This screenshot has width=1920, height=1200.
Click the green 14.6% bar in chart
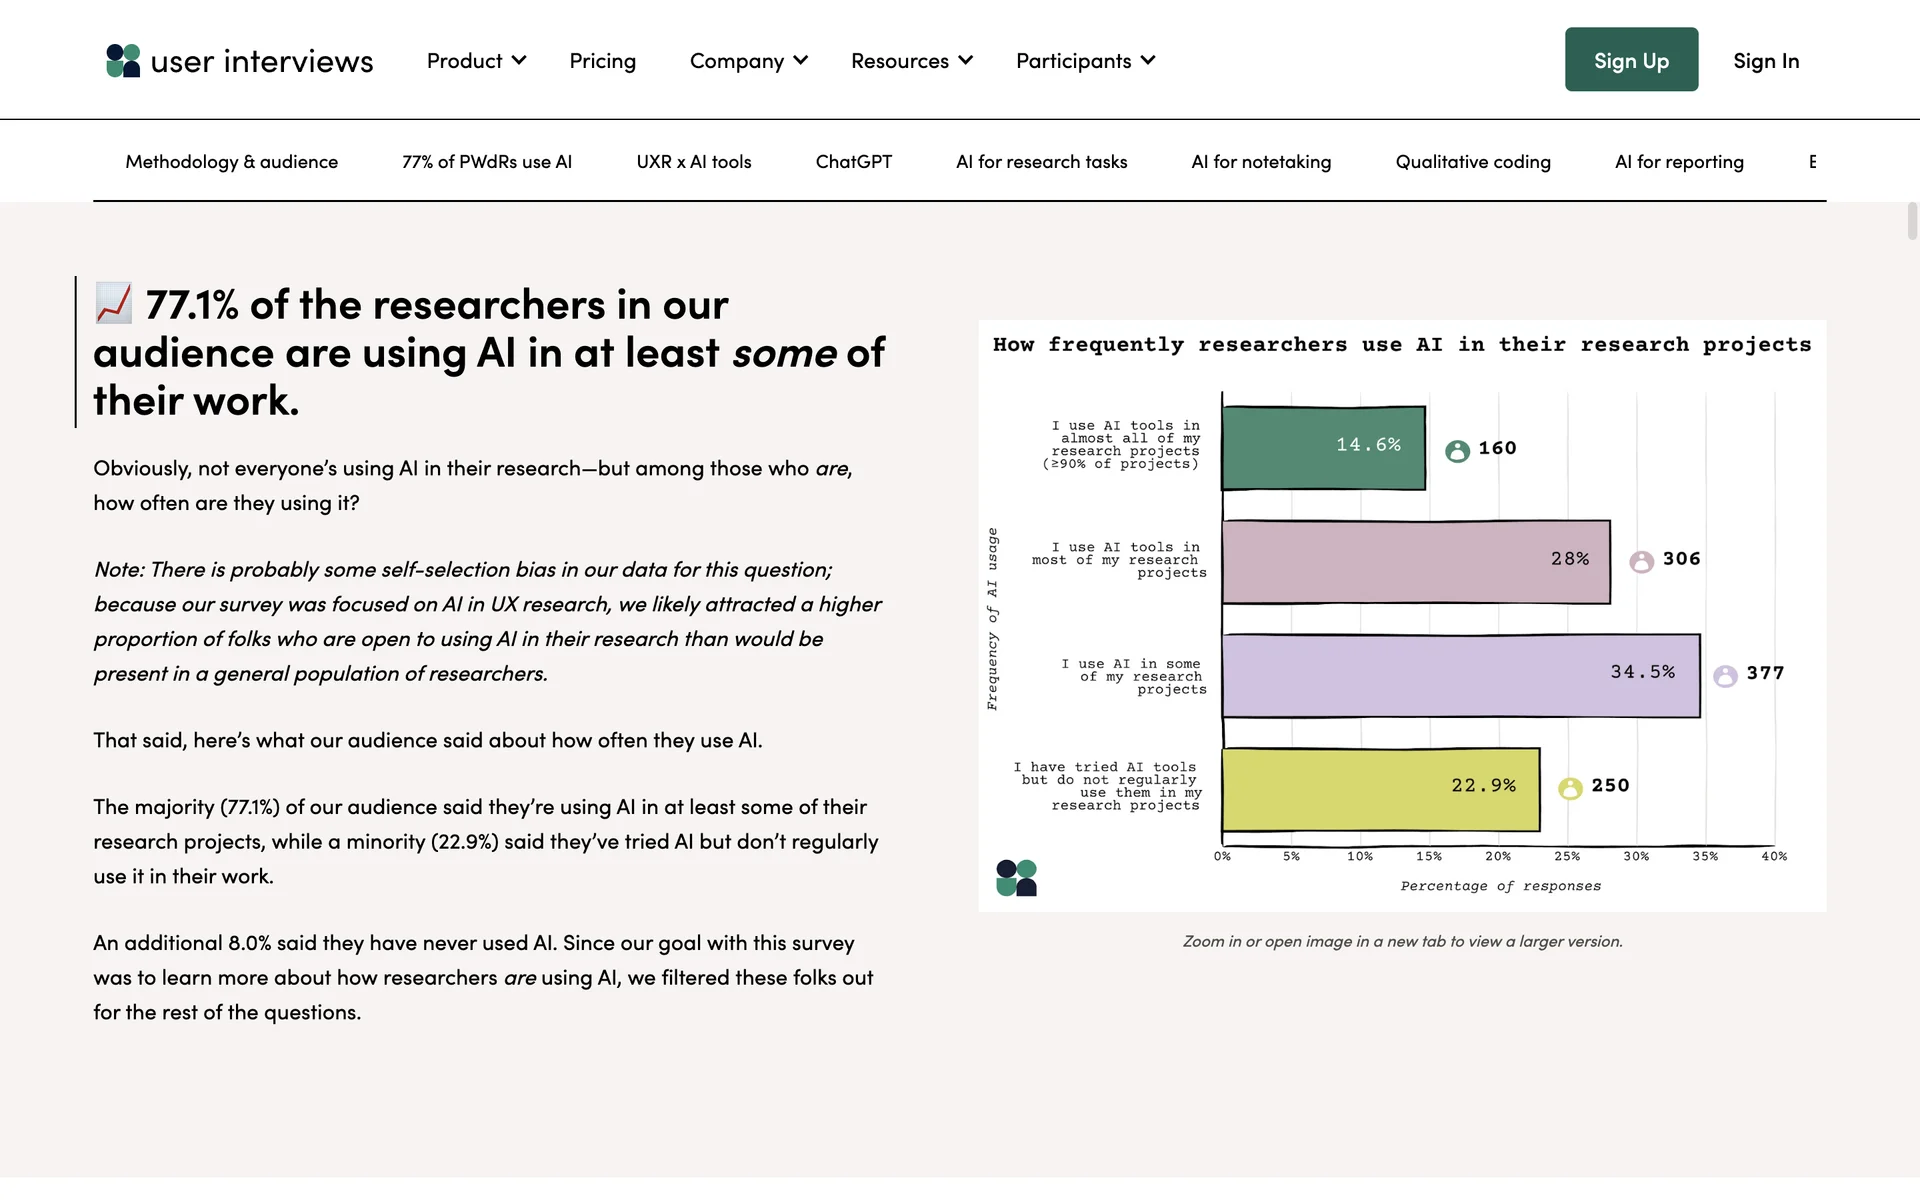point(1322,448)
